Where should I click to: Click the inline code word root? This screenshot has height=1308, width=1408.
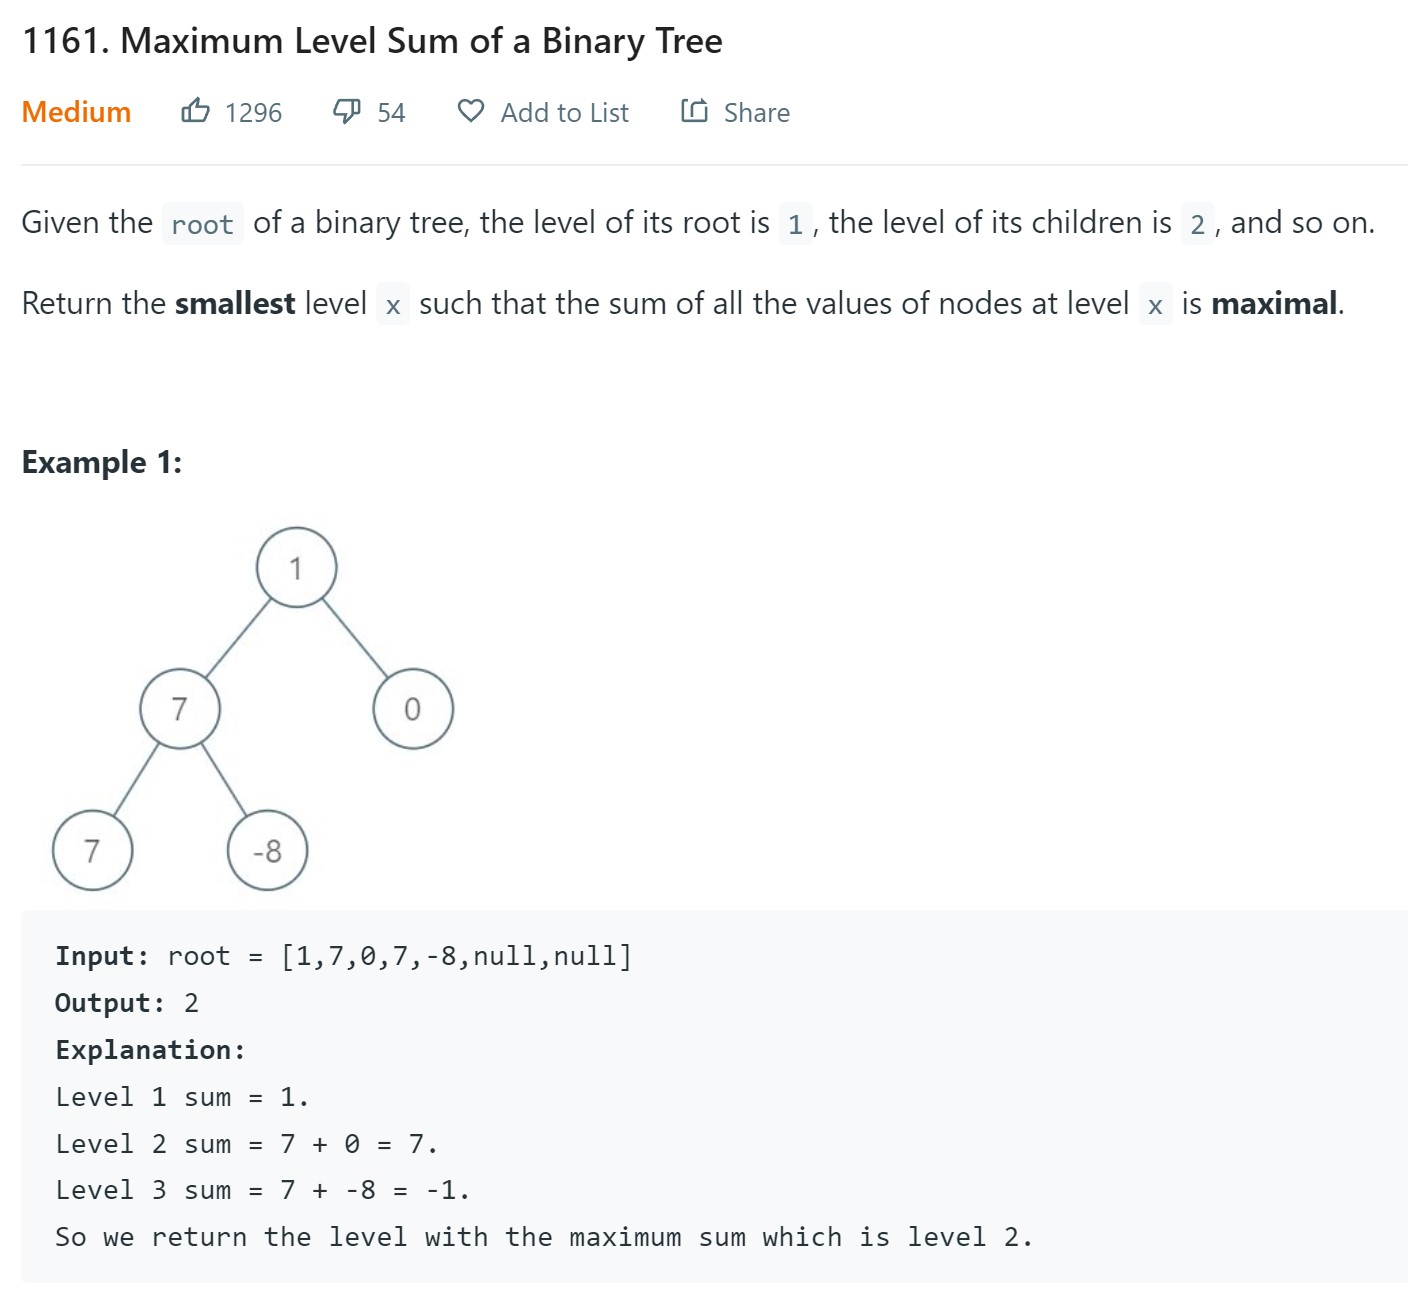coord(202,224)
